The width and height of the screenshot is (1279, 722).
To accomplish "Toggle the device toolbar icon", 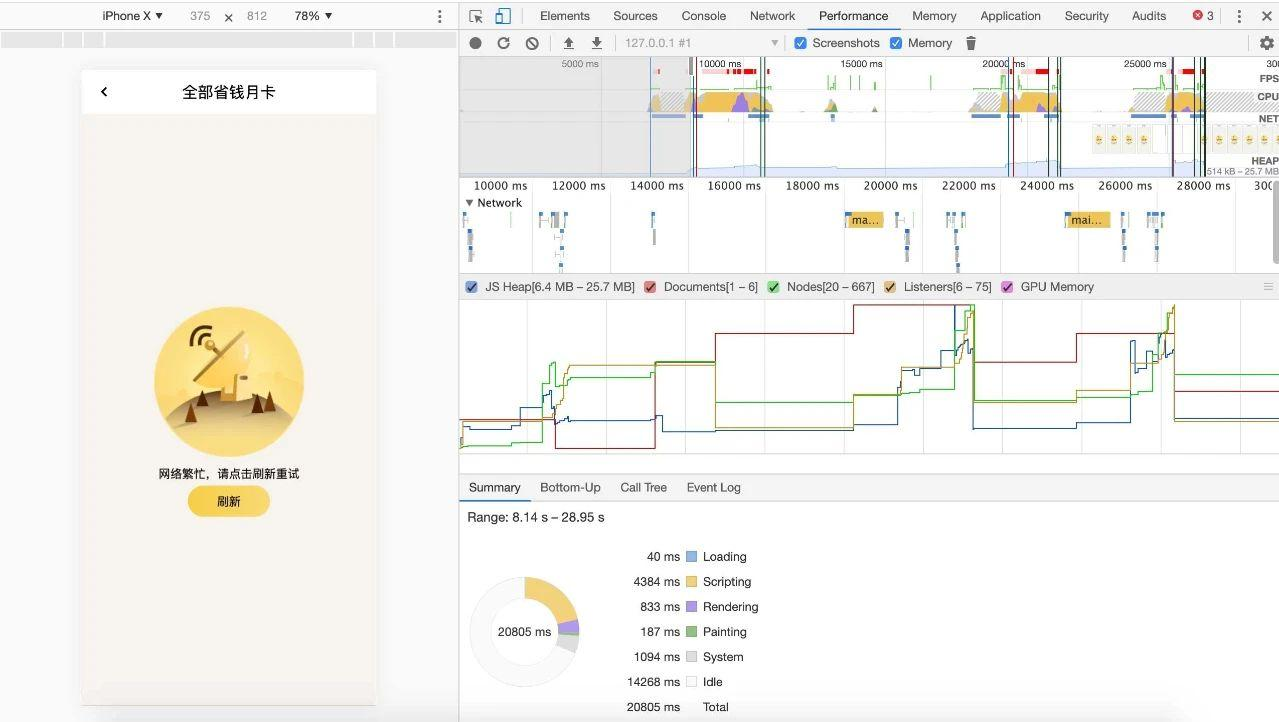I will (503, 16).
